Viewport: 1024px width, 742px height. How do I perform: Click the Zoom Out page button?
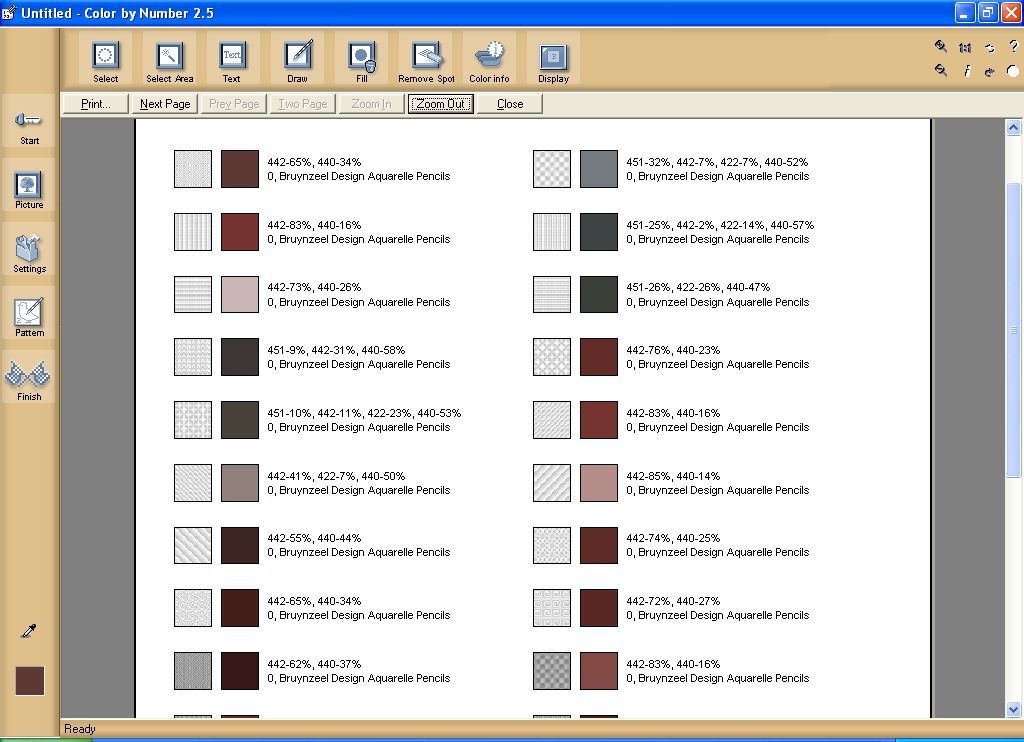pos(440,103)
